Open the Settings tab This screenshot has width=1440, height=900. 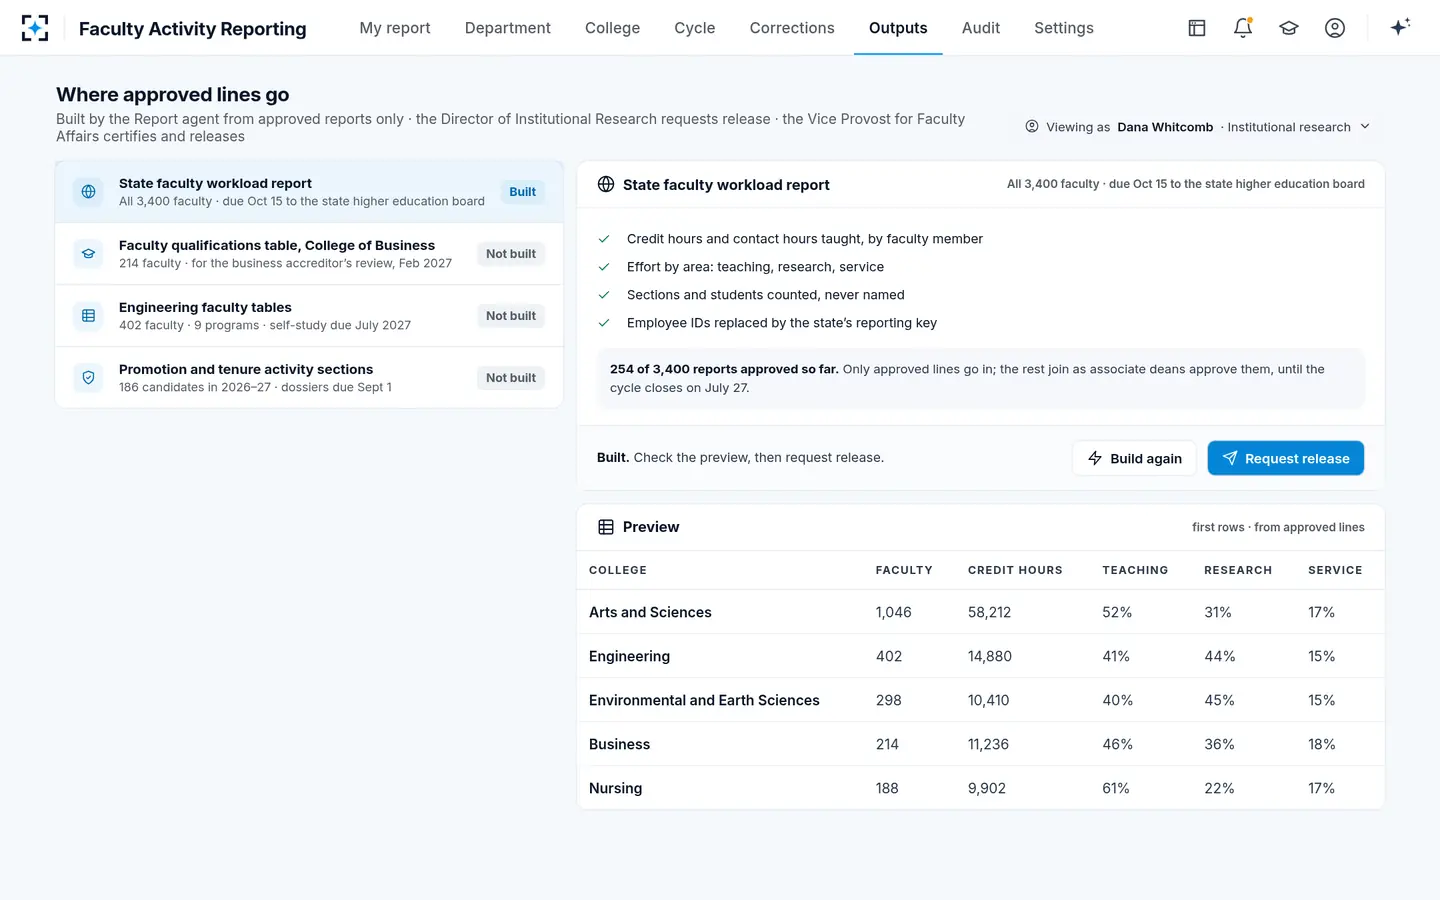pyautogui.click(x=1064, y=28)
